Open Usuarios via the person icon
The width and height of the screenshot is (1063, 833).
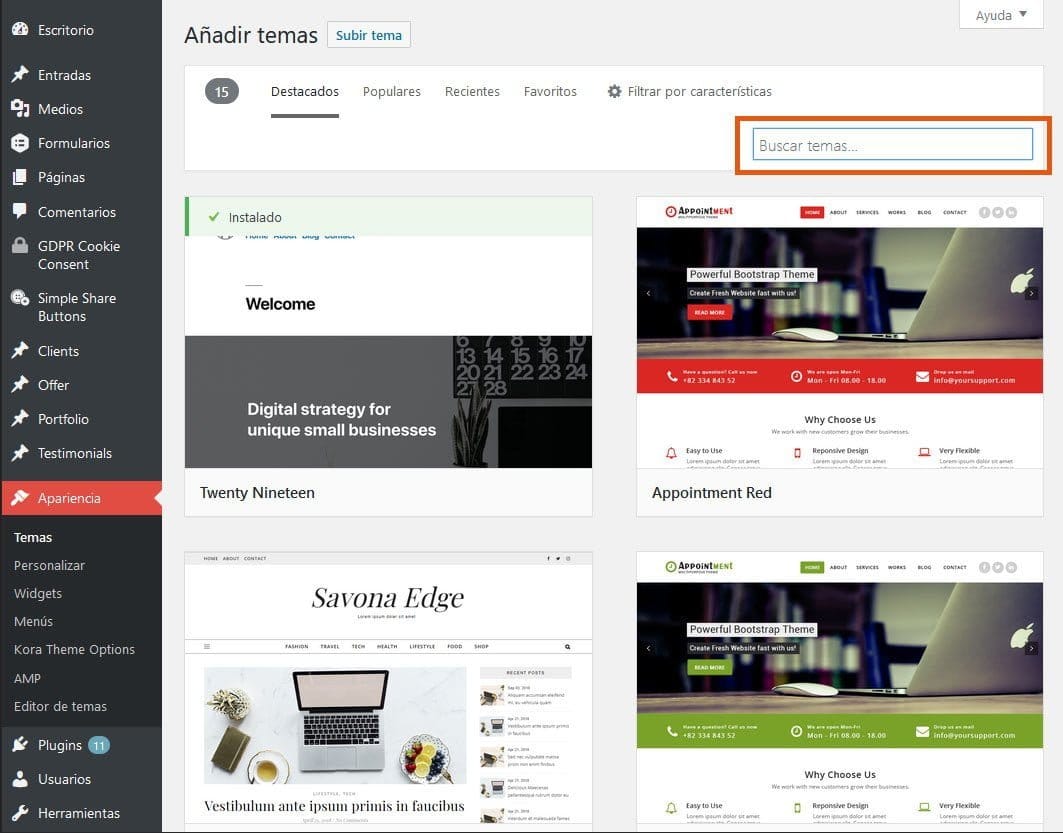(x=20, y=779)
